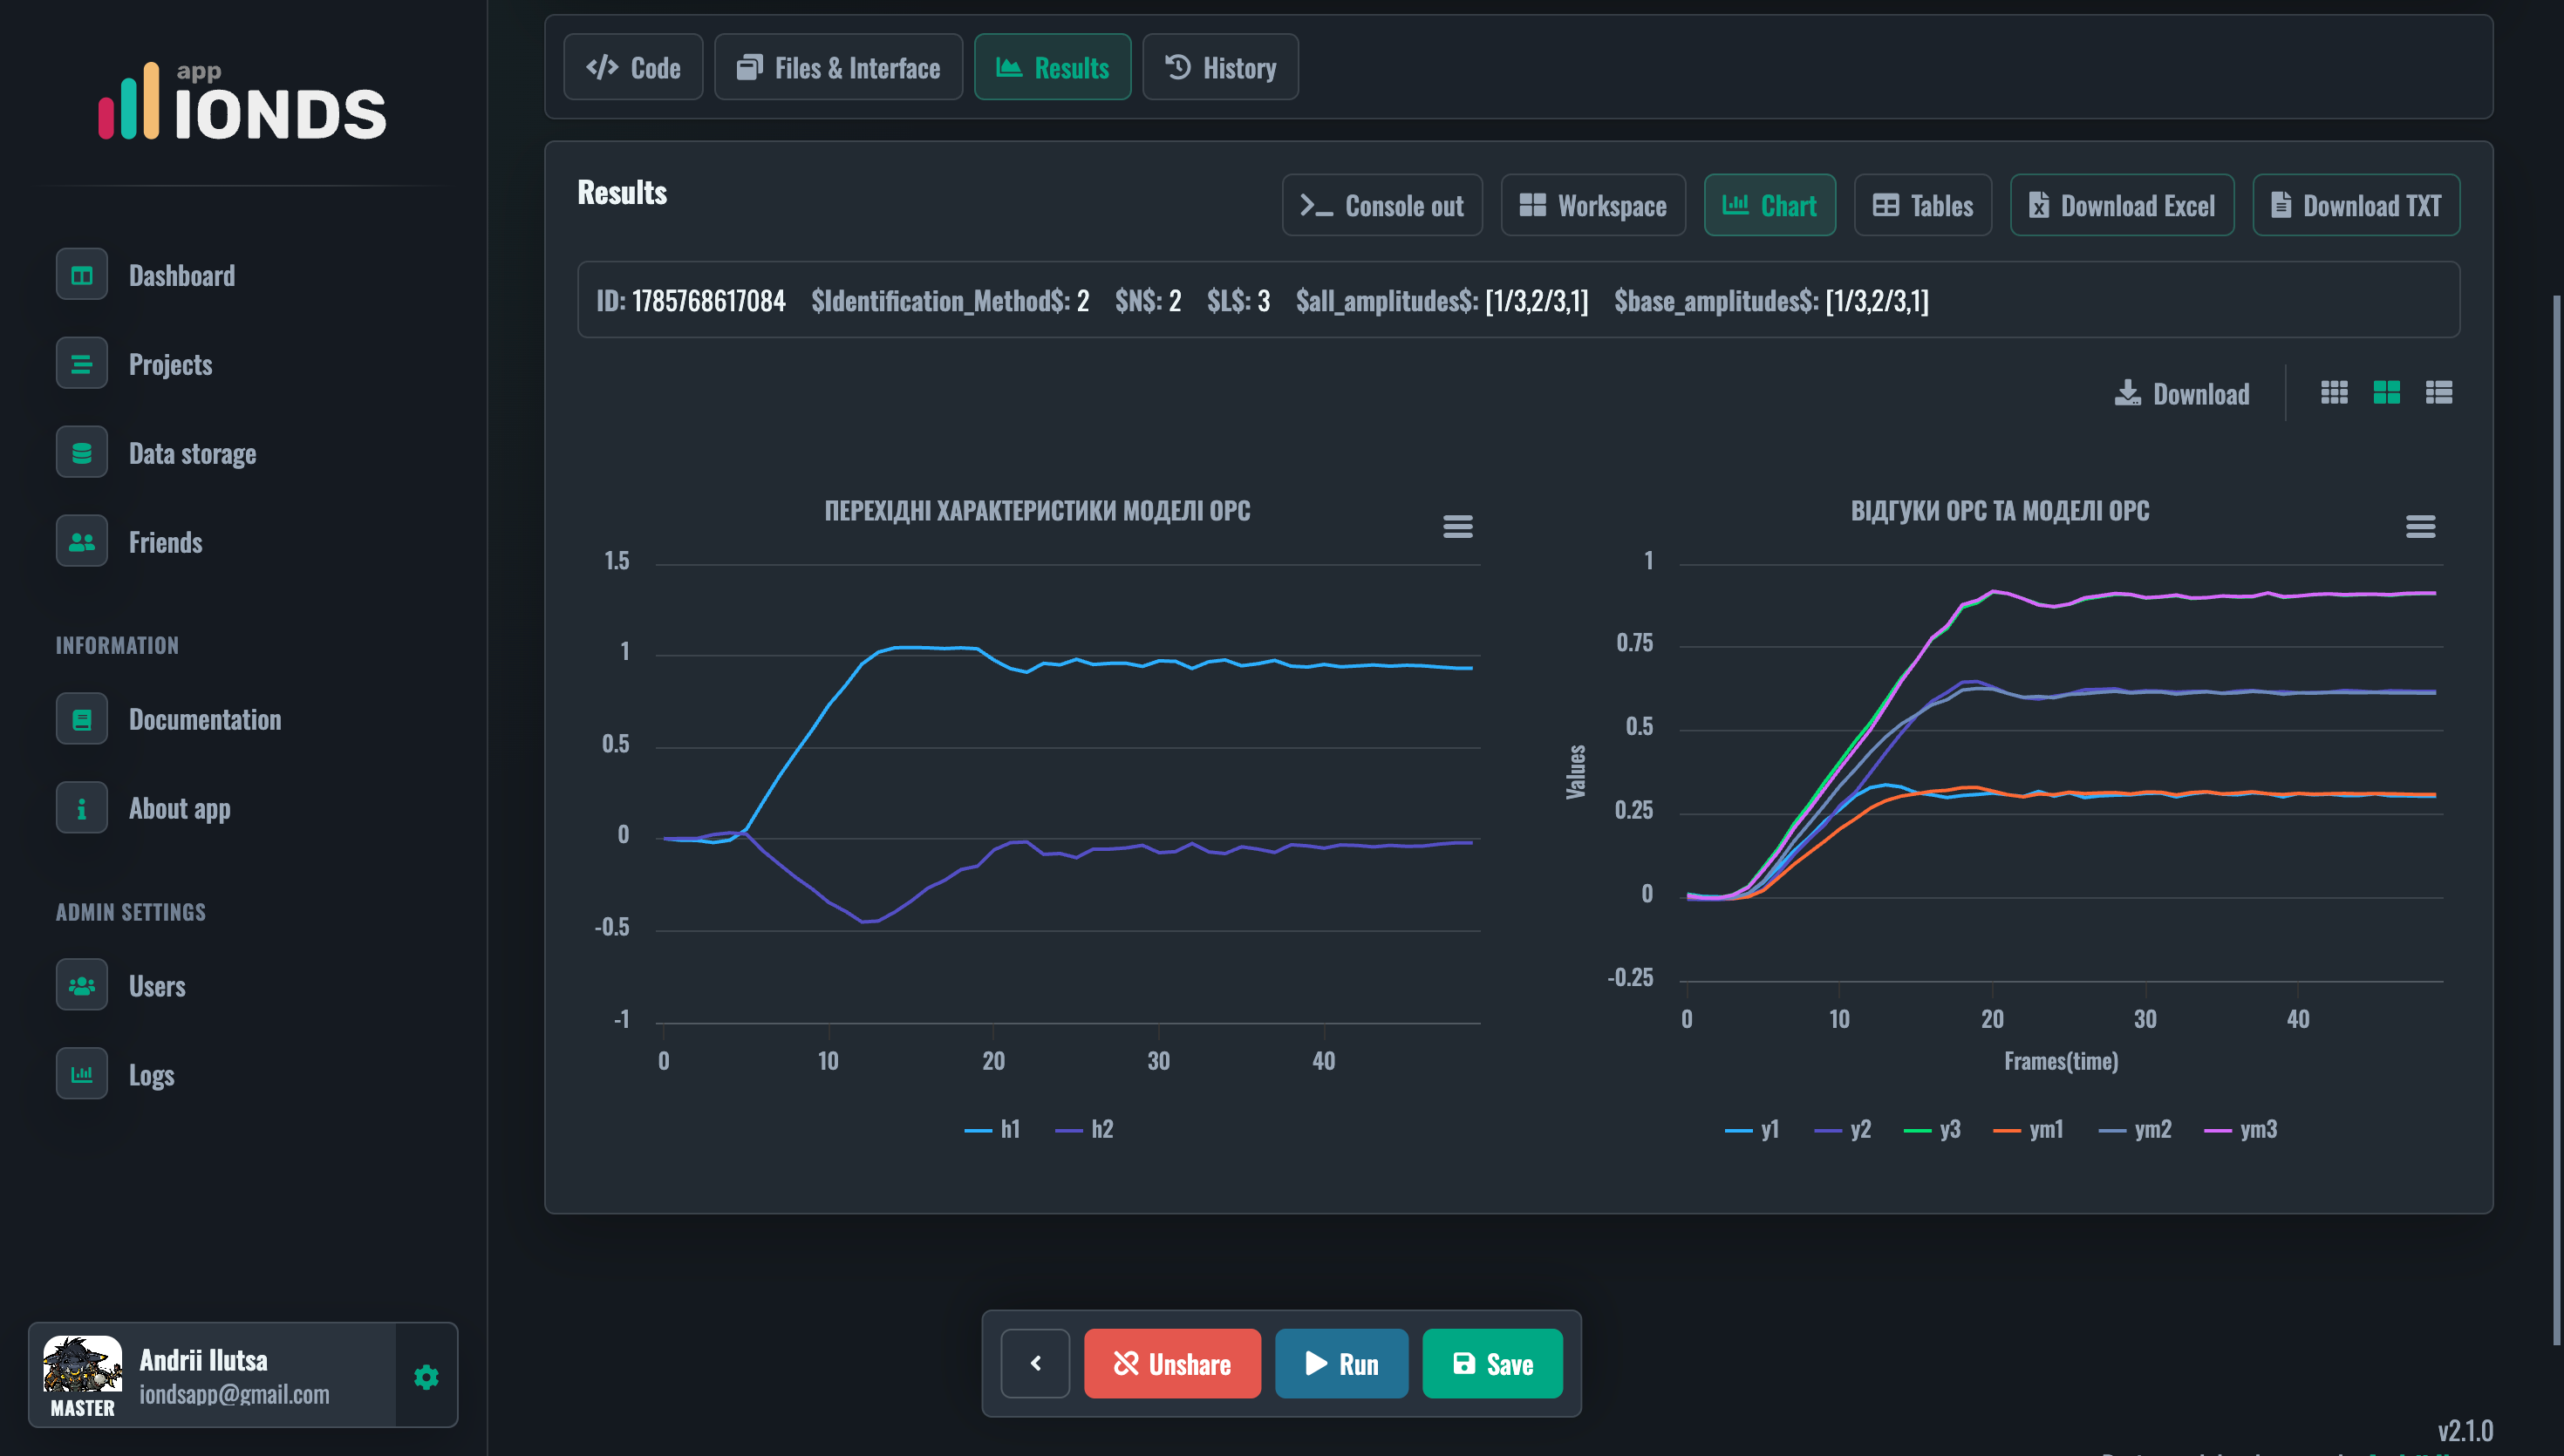
Task: Click the ym1 orange legend color marker
Action: point(2006,1130)
